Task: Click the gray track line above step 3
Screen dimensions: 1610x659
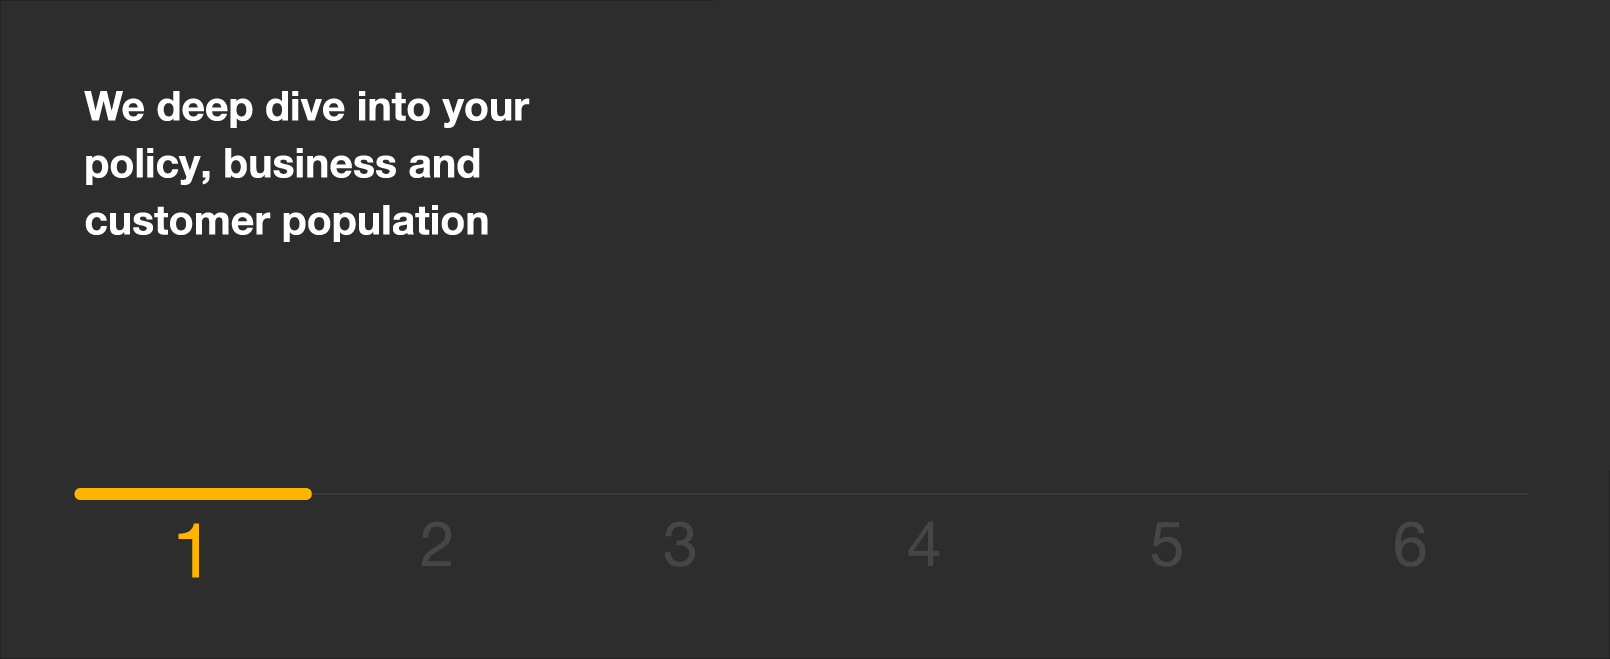Action: (x=679, y=493)
